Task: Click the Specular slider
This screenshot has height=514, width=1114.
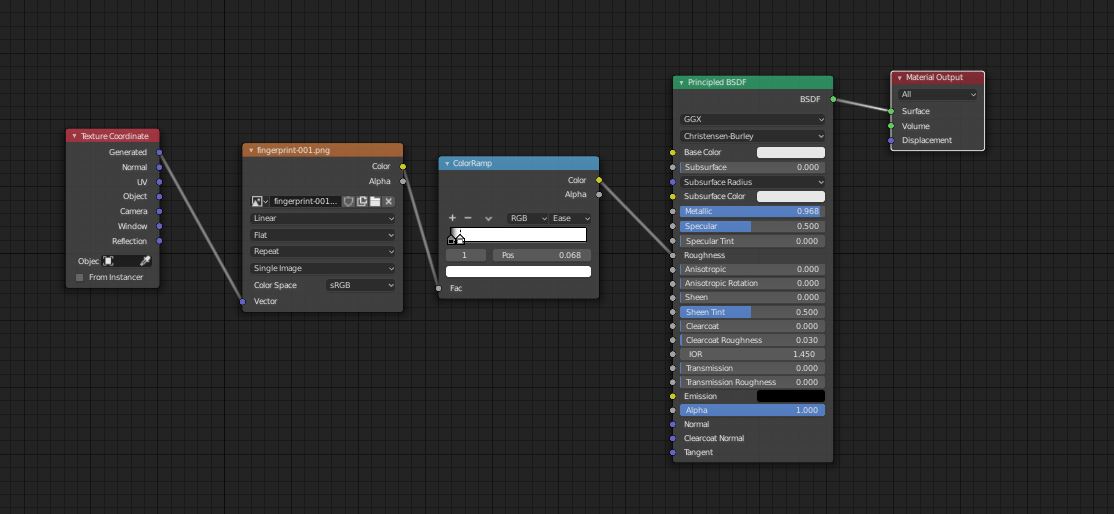Action: pos(752,226)
